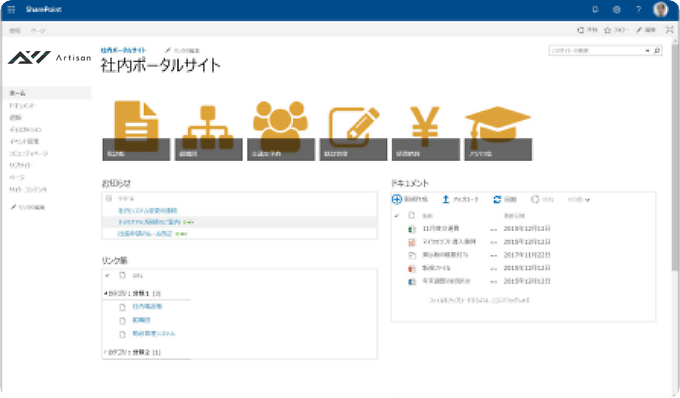This screenshot has height=398, width=680.
Task: Click the Excel icon of 11月度交通費
Action: pos(412,229)
